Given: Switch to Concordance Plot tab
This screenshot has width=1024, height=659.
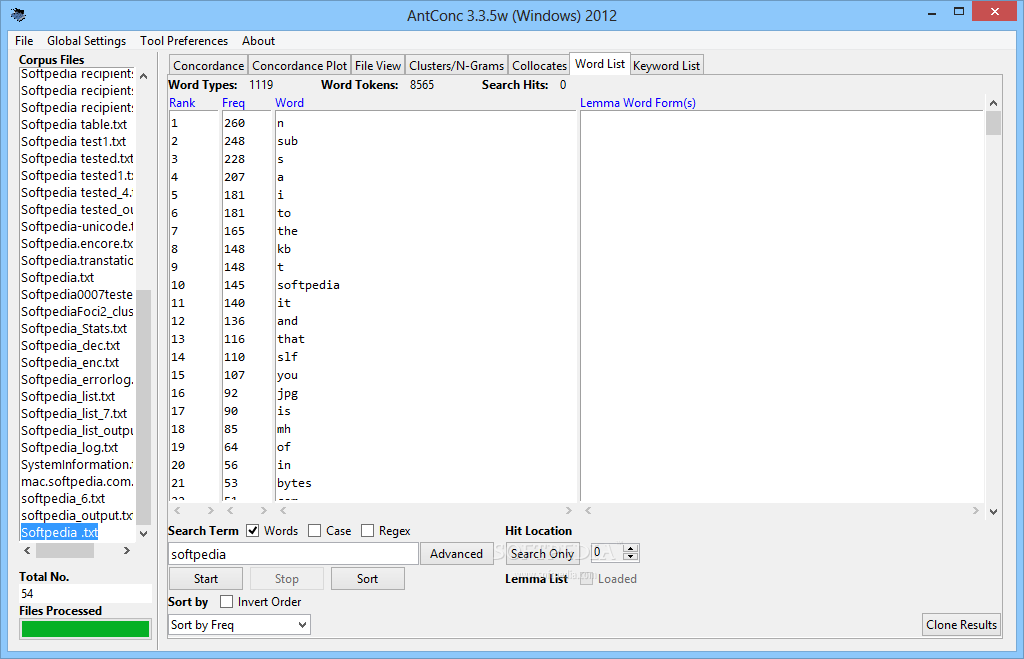Looking at the screenshot, I should pos(300,65).
